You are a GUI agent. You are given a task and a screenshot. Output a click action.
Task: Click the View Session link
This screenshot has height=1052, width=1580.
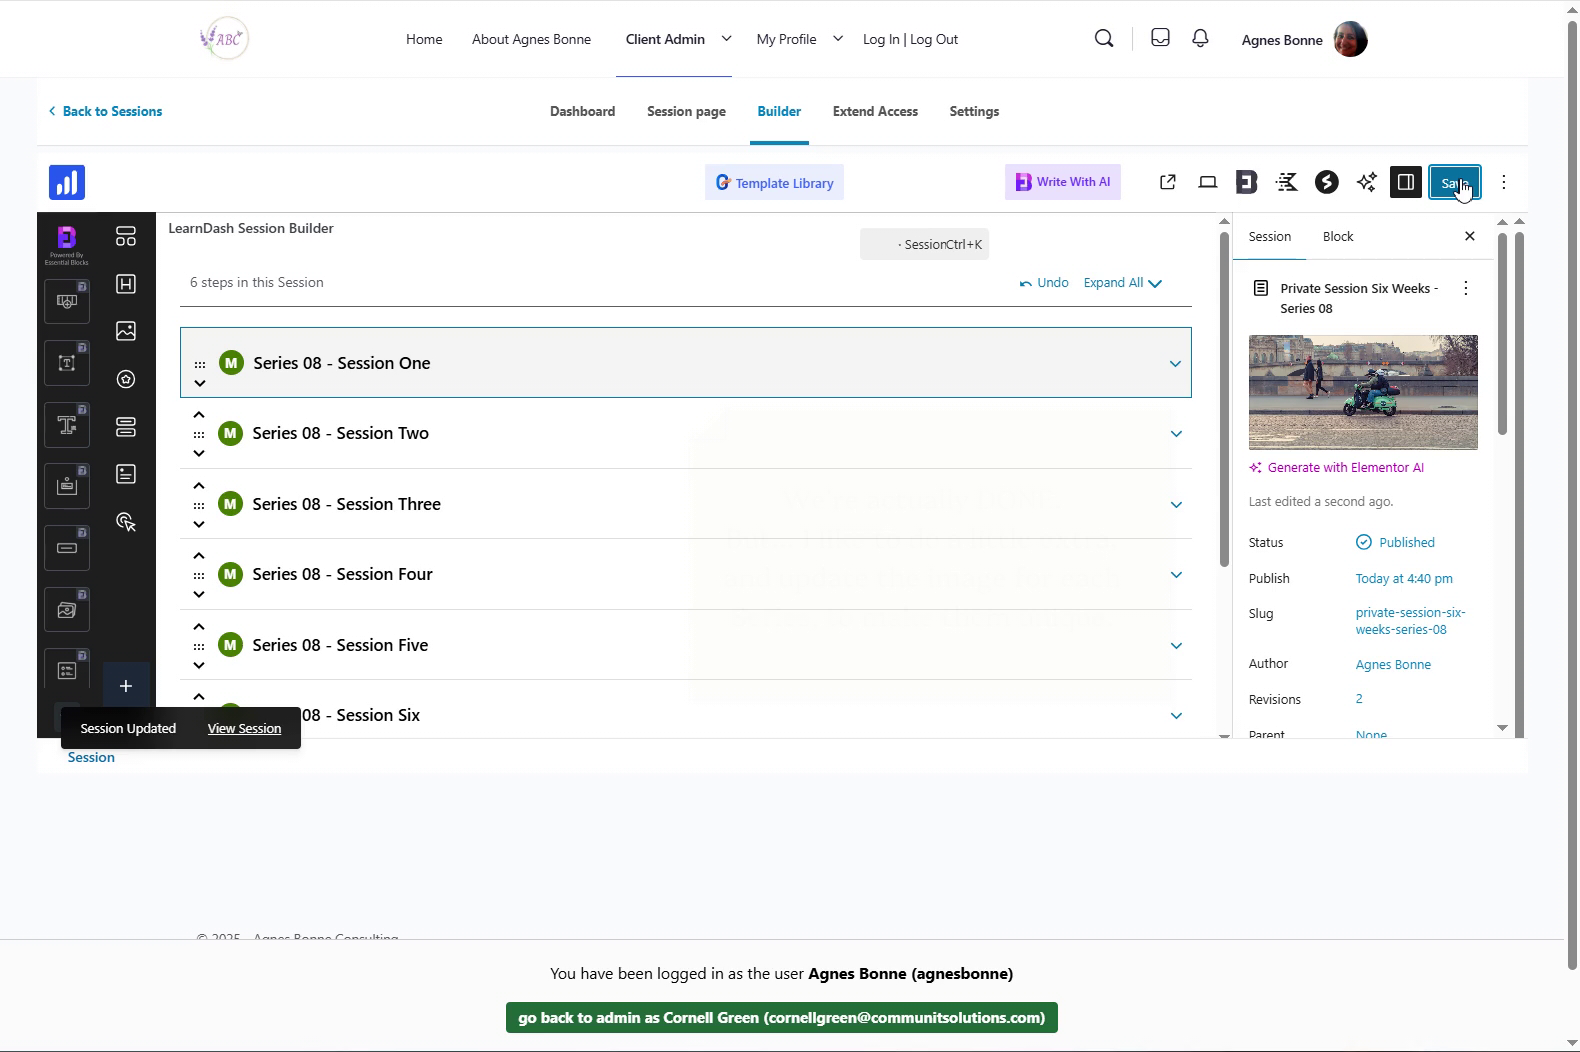244,729
